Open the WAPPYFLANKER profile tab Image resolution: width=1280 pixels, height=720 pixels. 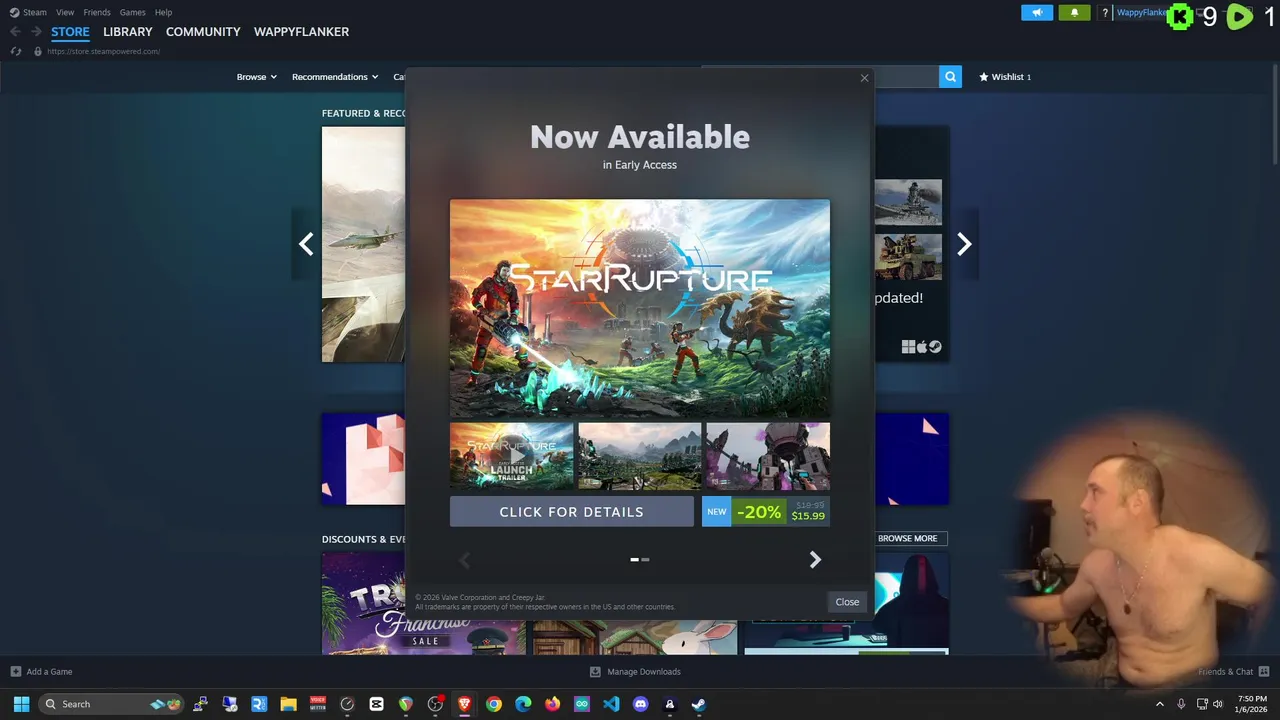[301, 32]
